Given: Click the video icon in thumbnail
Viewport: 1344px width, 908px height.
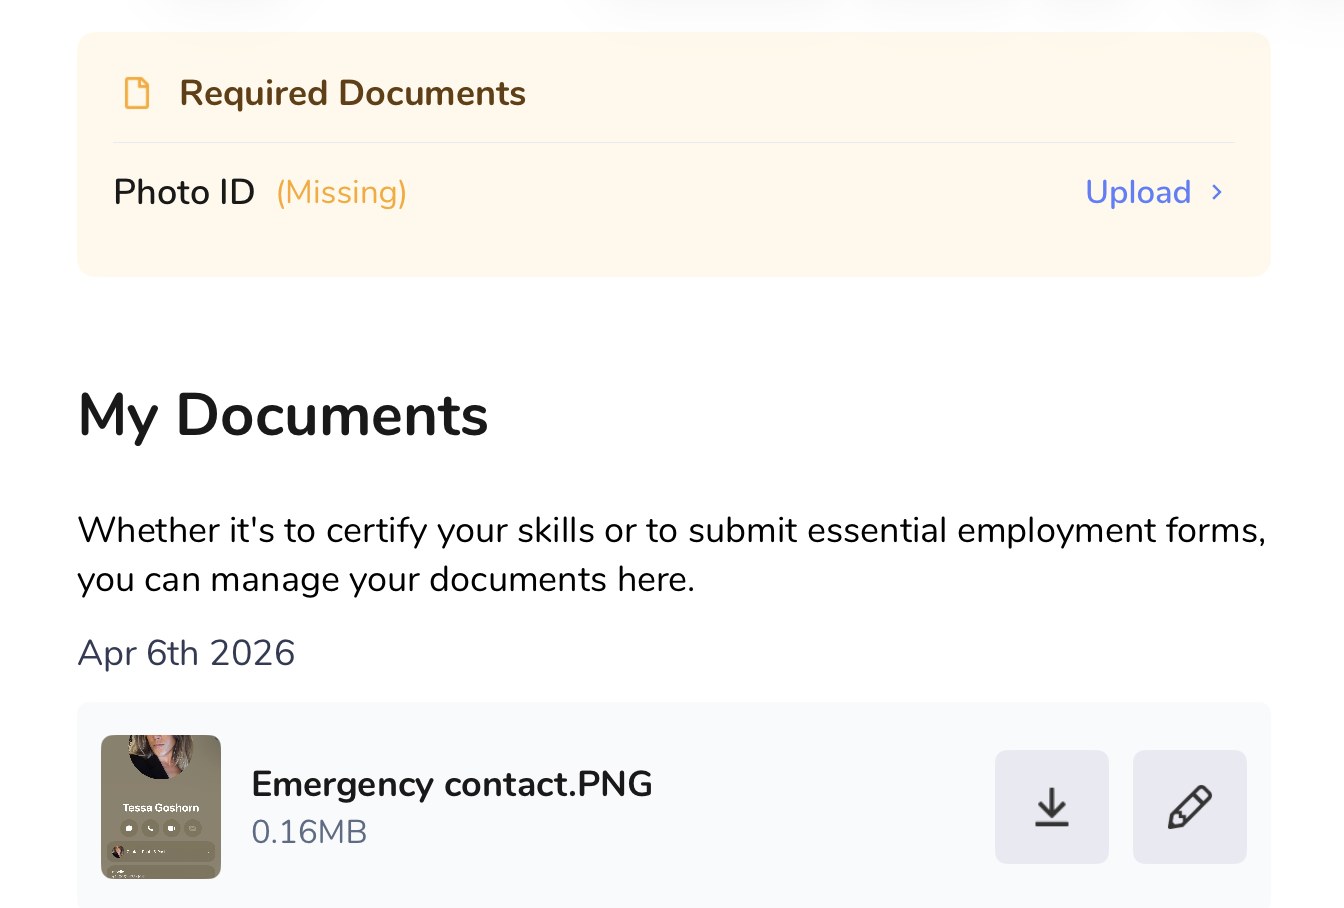Looking at the screenshot, I should [172, 828].
